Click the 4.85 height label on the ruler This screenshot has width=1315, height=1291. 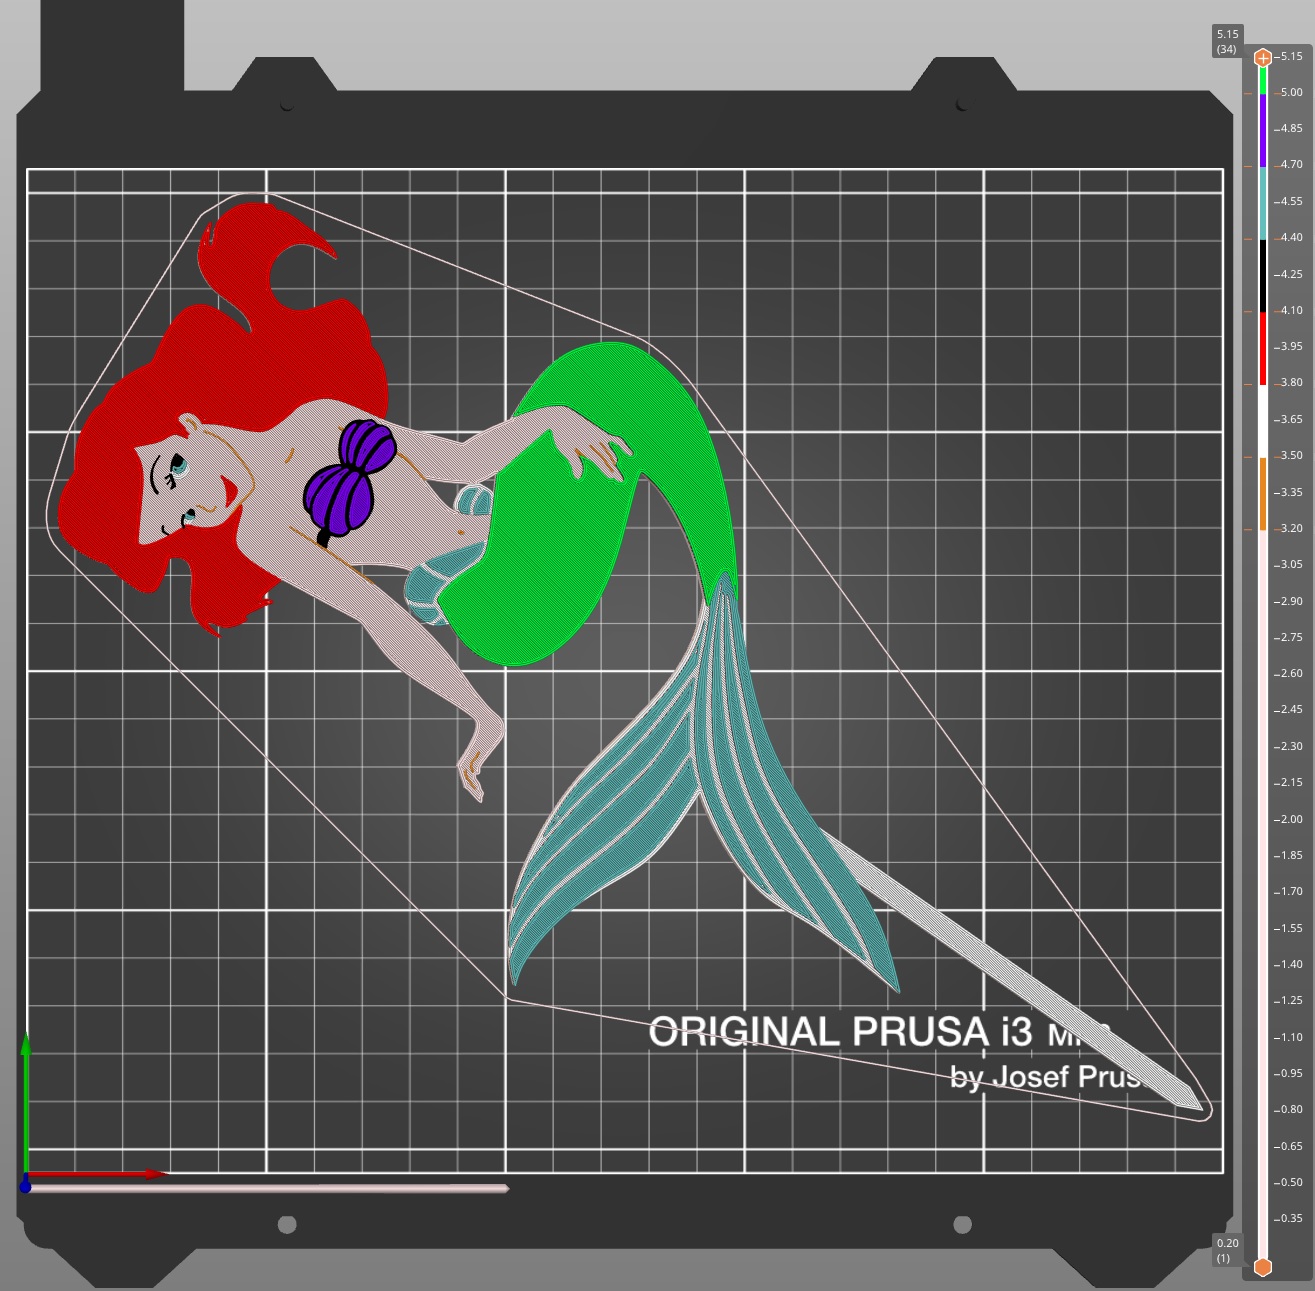pos(1291,129)
